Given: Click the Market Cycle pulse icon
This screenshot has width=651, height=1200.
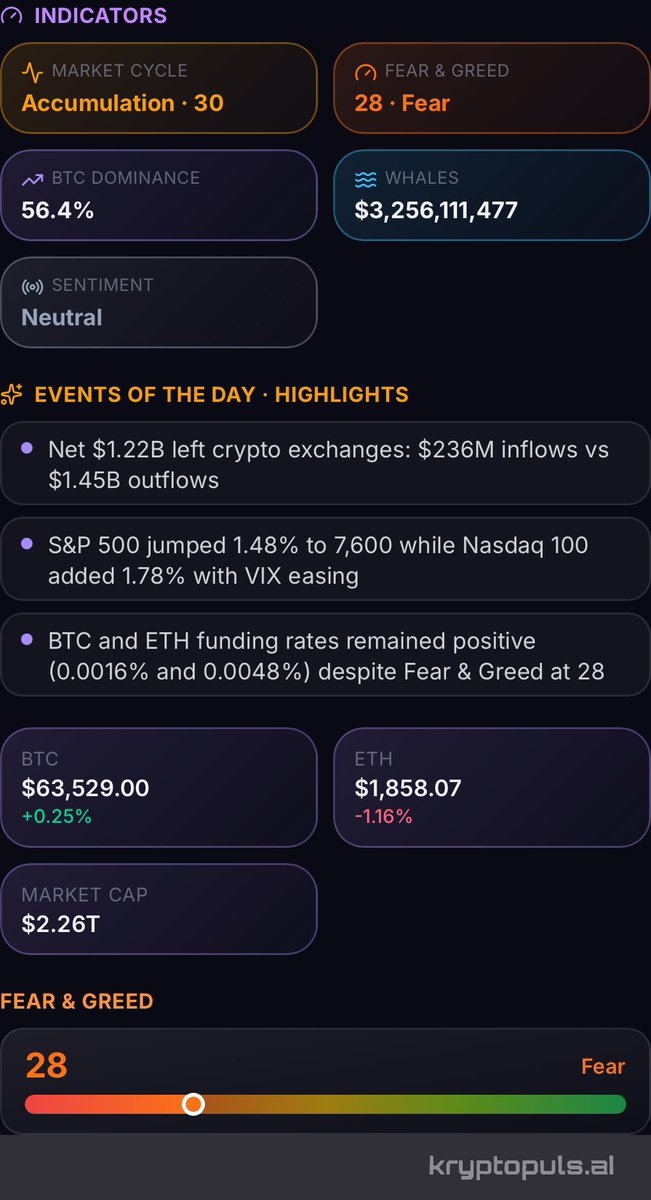Looking at the screenshot, I should [x=33, y=72].
